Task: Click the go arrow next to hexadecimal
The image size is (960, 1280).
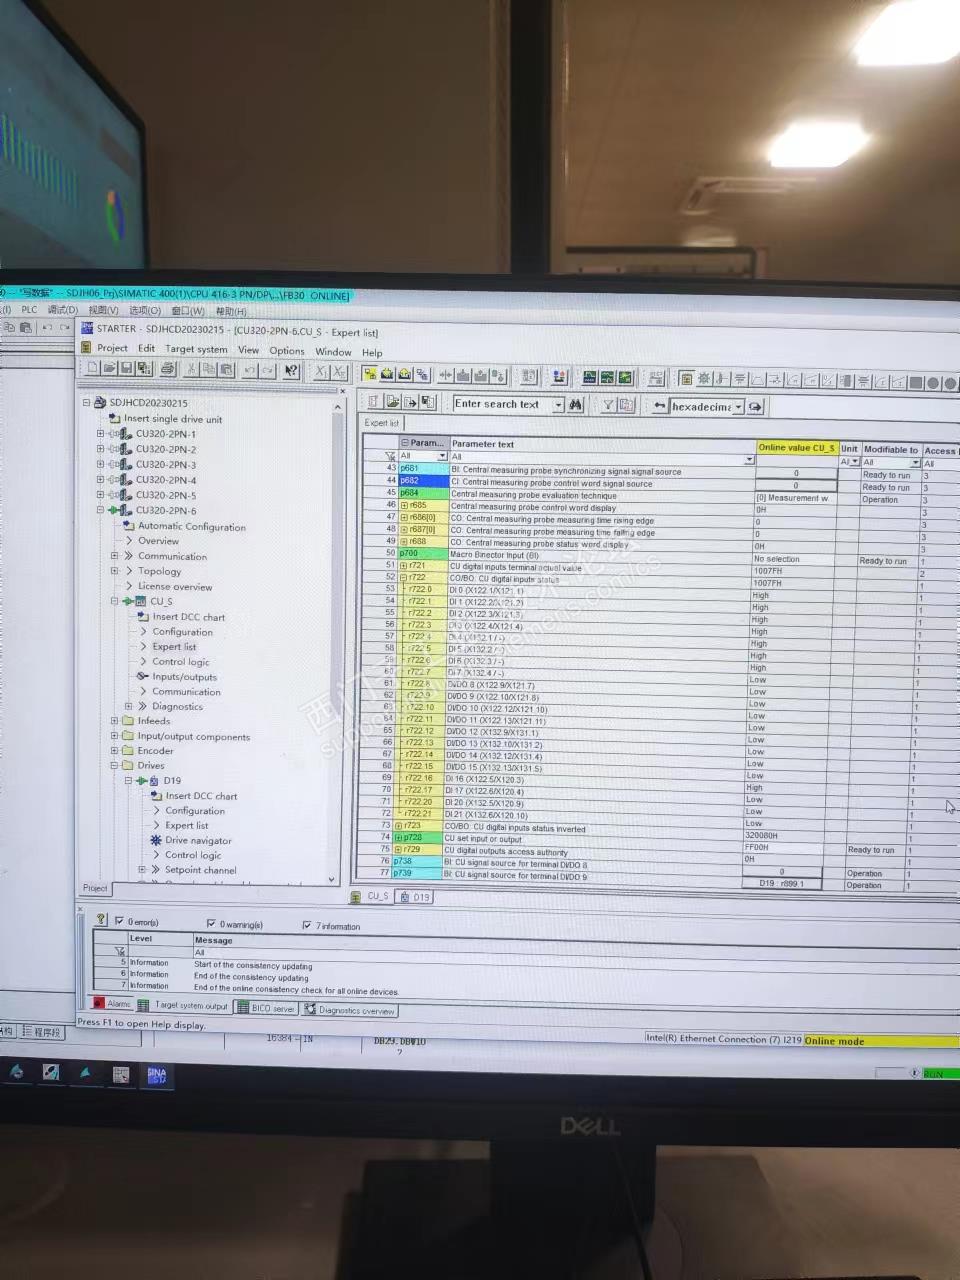Action: [755, 407]
